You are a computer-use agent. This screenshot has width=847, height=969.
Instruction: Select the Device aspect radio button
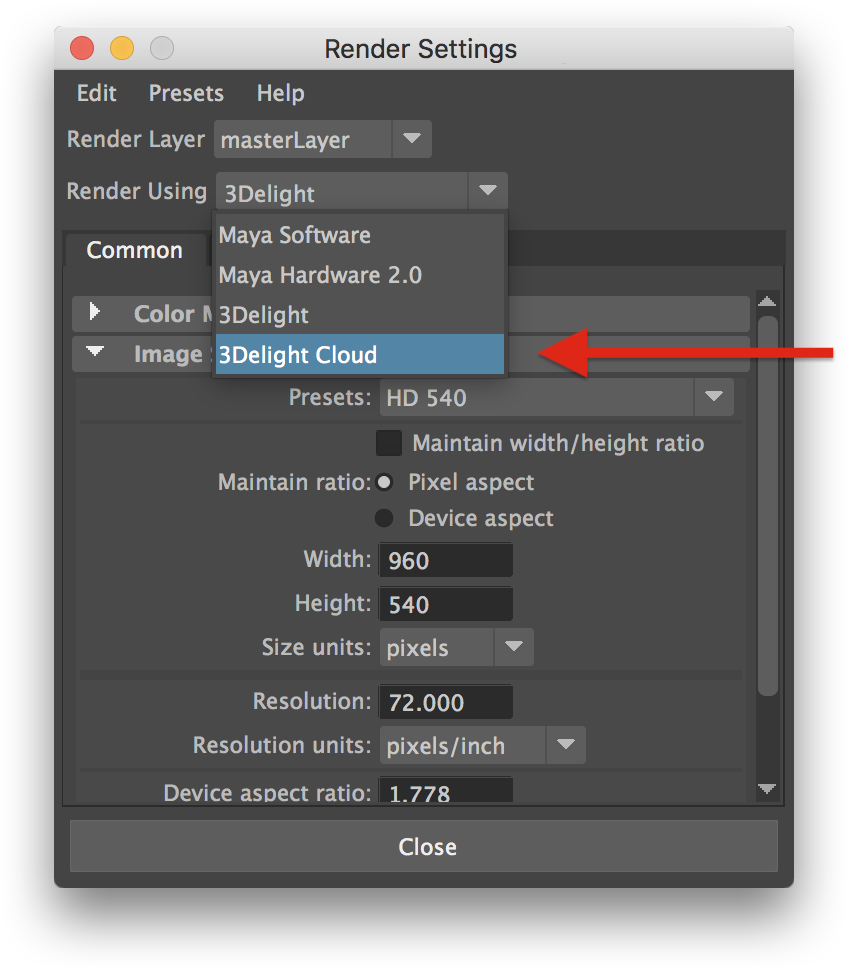384,518
